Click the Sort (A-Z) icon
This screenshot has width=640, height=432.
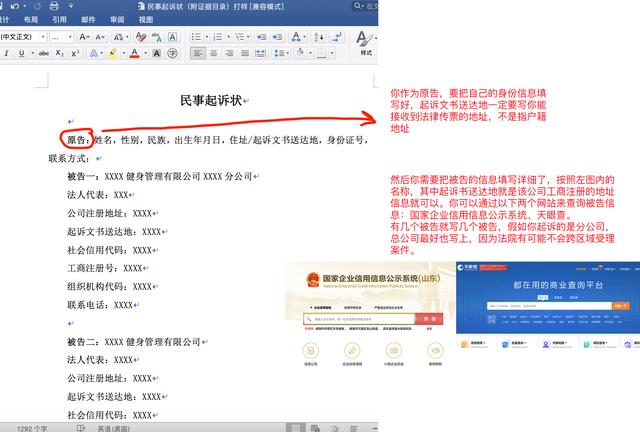[x=319, y=37]
